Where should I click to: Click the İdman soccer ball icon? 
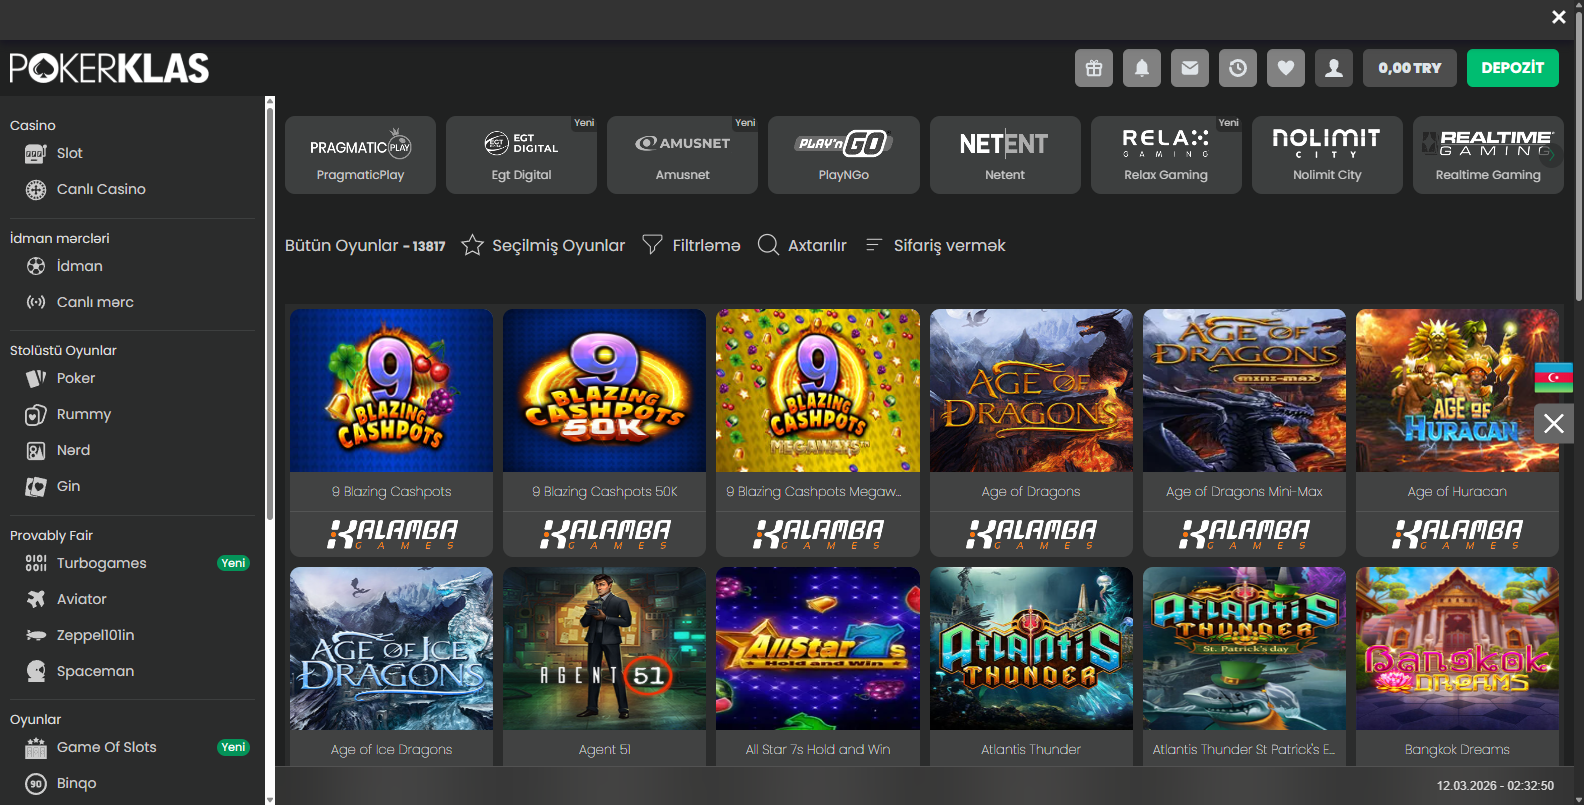click(36, 266)
